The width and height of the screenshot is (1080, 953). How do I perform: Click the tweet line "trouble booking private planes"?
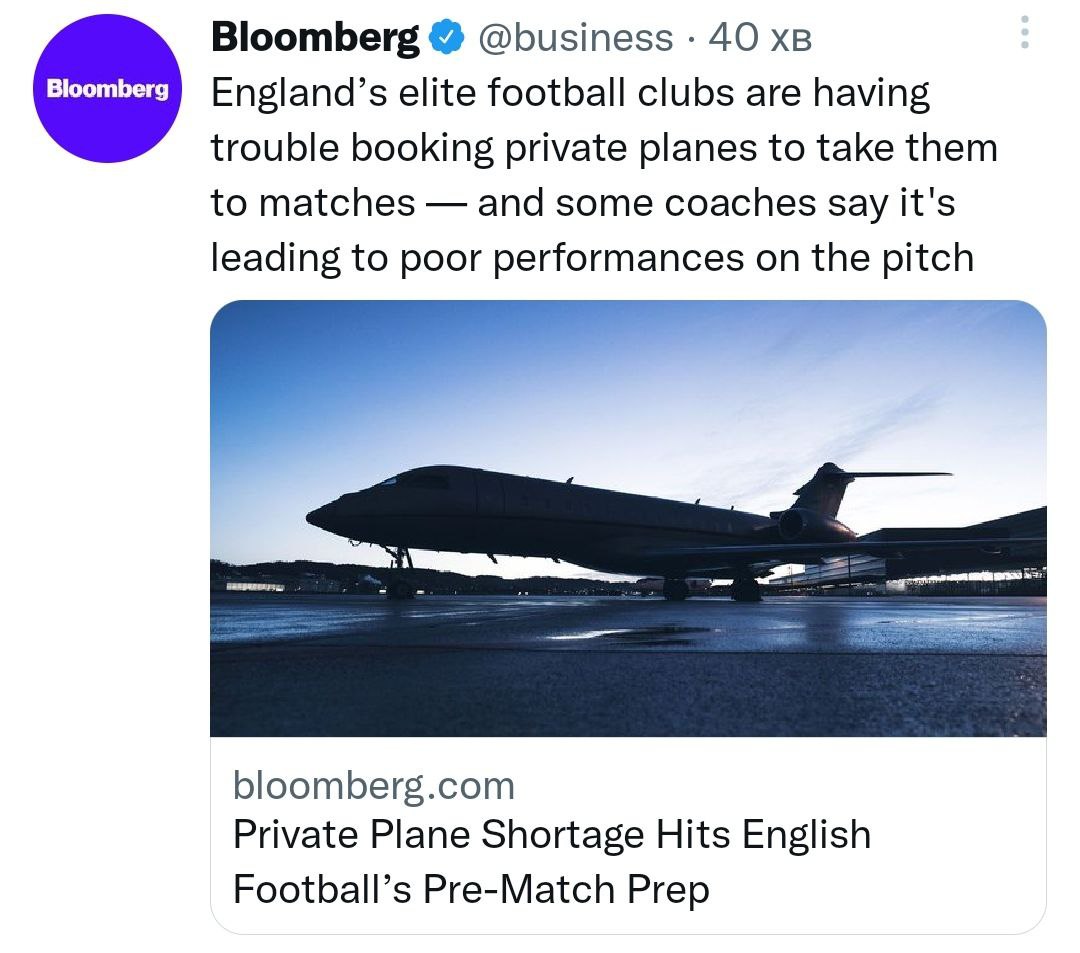tap(604, 148)
